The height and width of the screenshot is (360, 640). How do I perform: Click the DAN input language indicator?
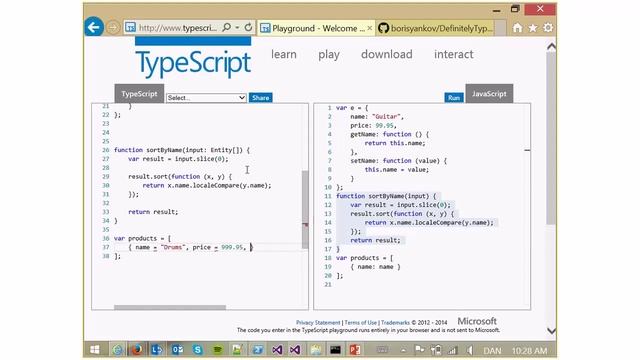pyautogui.click(x=492, y=351)
